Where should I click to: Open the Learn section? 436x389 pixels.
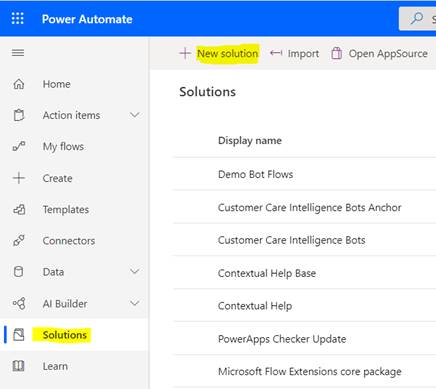pyautogui.click(x=55, y=366)
